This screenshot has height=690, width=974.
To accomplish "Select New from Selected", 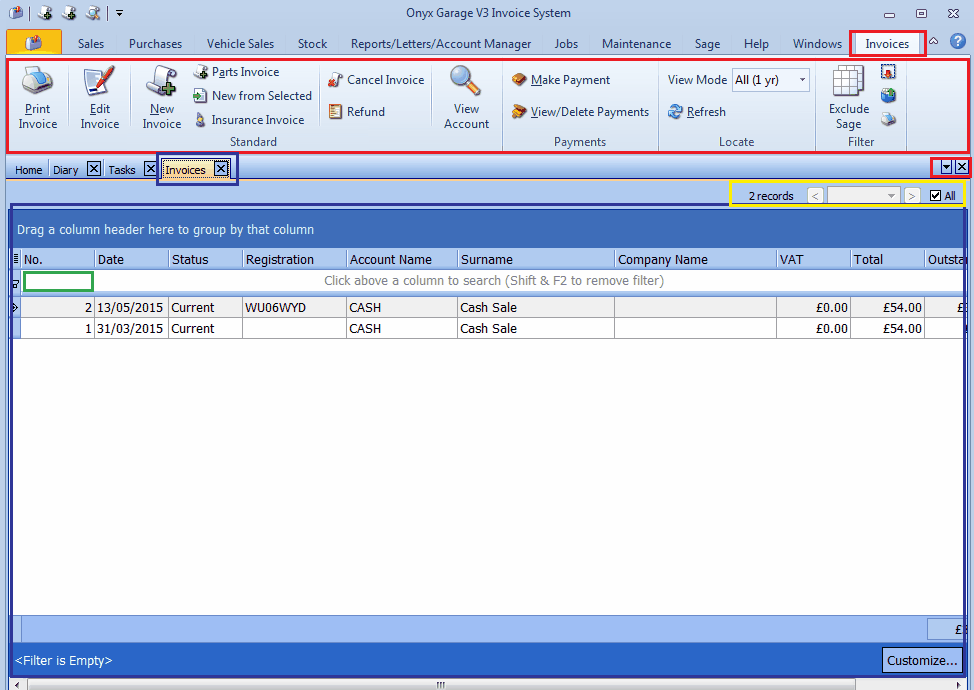I will [x=253, y=96].
